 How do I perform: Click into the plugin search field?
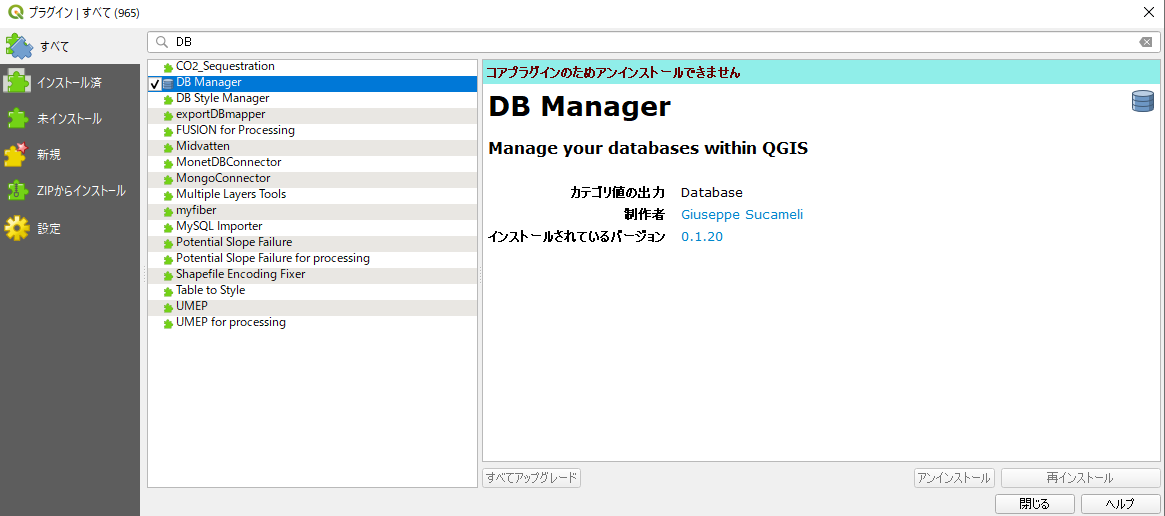click(650, 42)
